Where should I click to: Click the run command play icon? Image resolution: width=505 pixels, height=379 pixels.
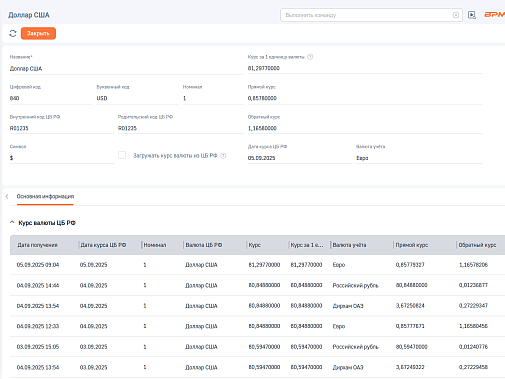pyautogui.click(x=471, y=15)
